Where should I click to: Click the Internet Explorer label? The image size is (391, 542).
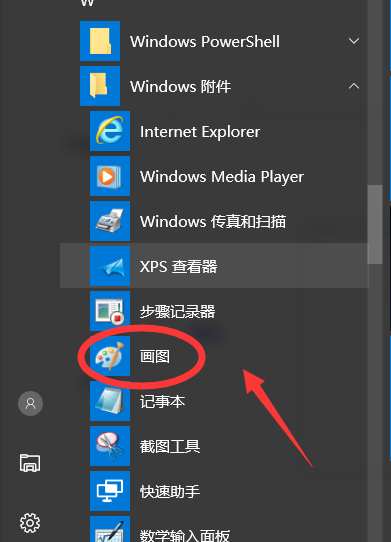(200, 132)
